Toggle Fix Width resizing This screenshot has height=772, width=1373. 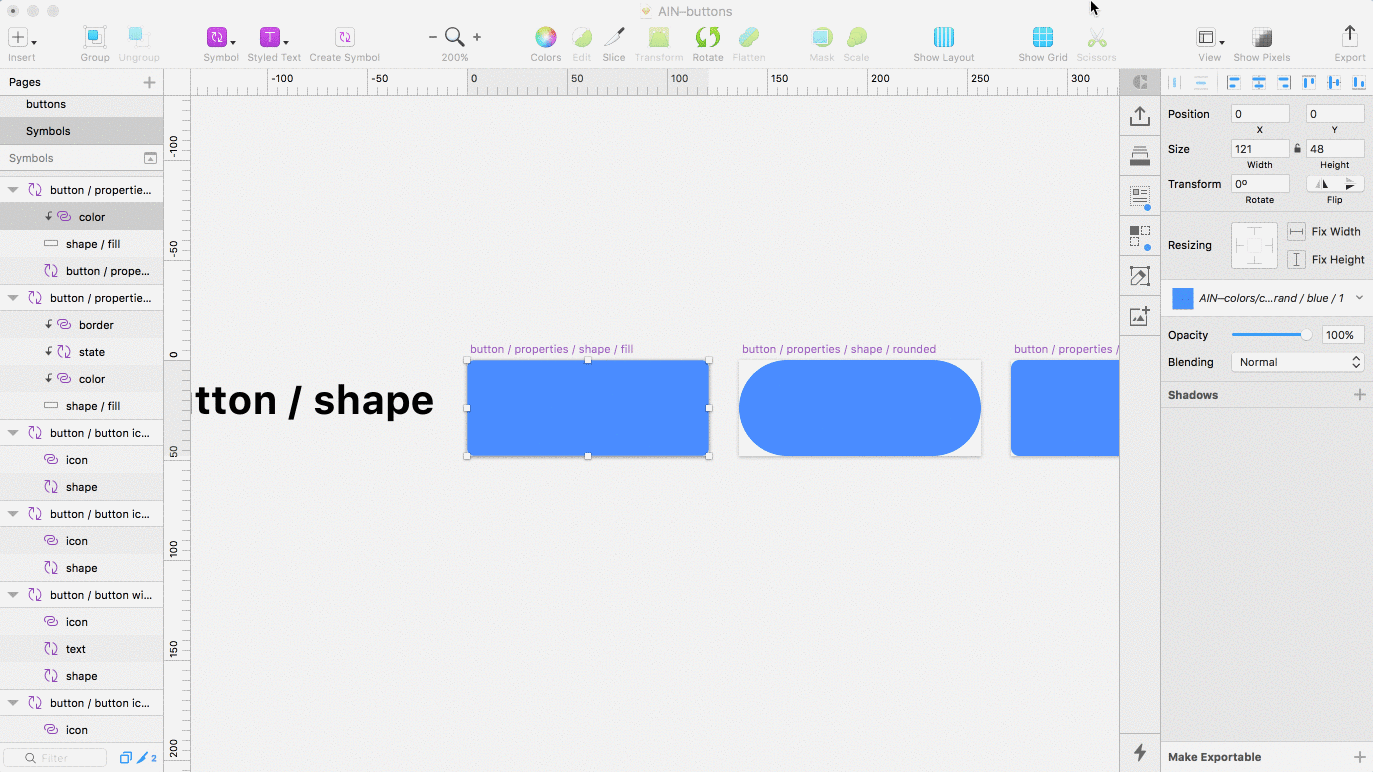[x=1296, y=231]
